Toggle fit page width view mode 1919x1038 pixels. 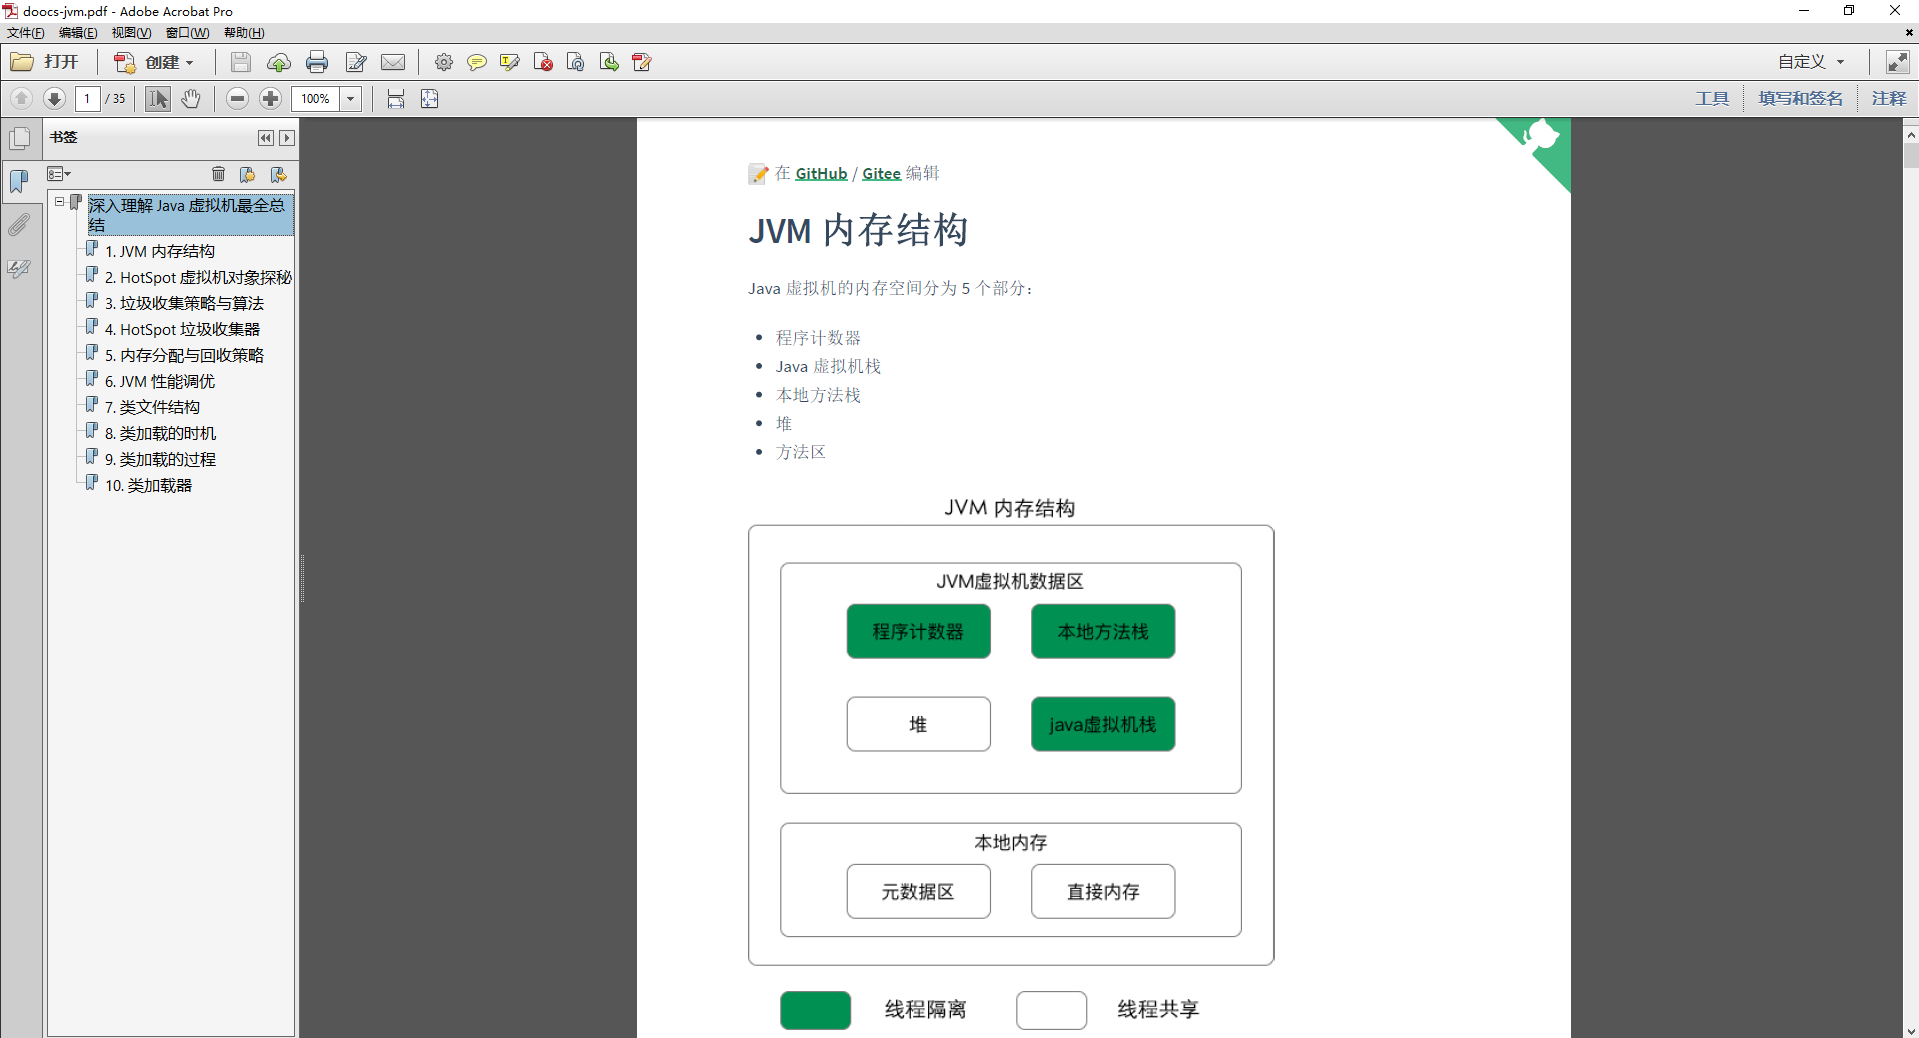click(395, 98)
